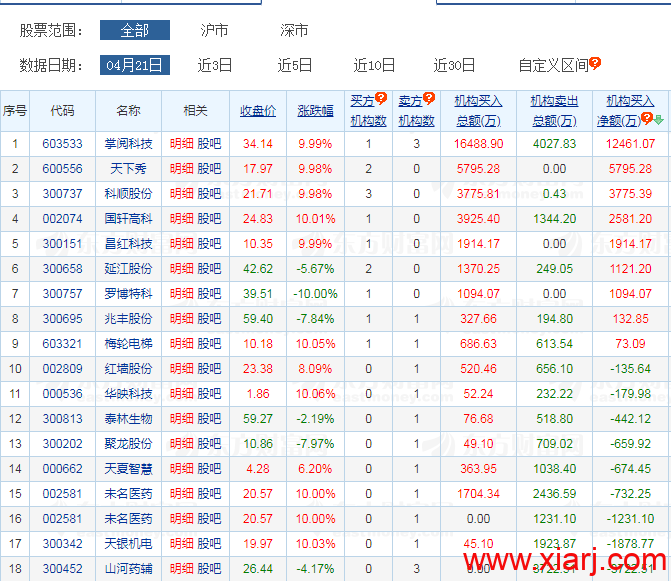The width and height of the screenshot is (671, 581).
Task: Open 股吧 link for 掌阅科技
Action: tap(209, 144)
